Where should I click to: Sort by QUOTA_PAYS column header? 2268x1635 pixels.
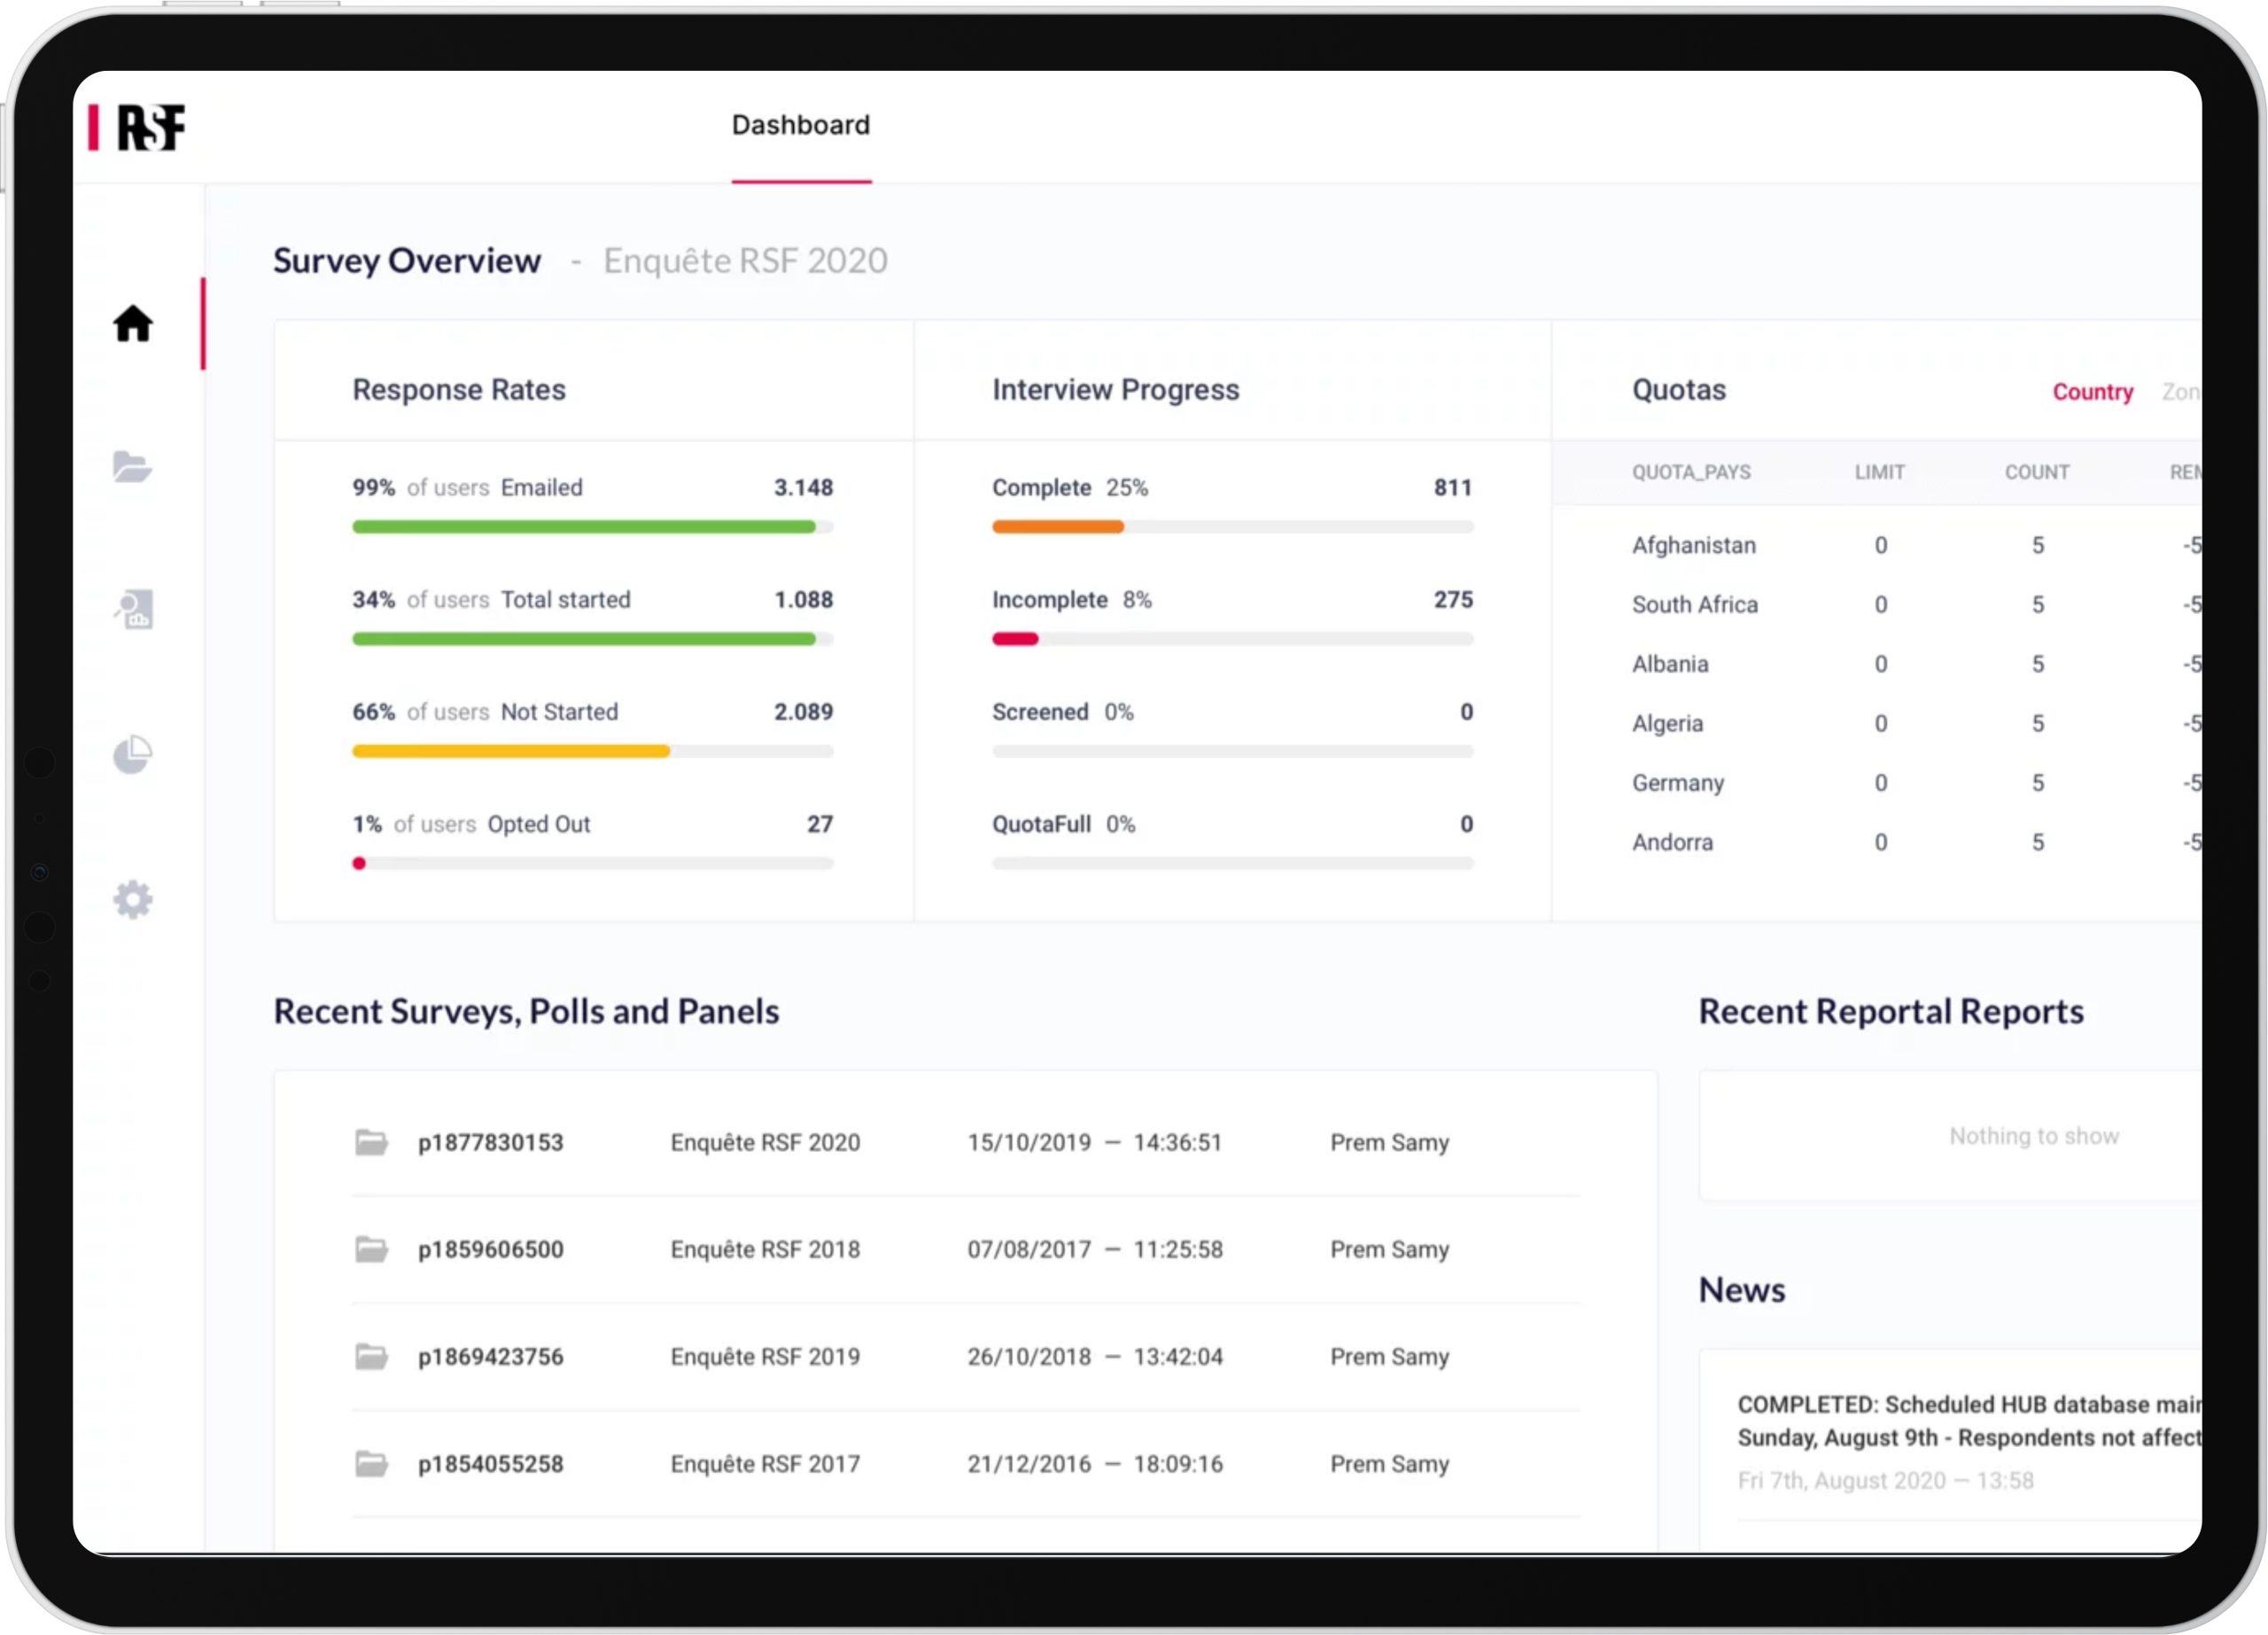pyautogui.click(x=1690, y=472)
